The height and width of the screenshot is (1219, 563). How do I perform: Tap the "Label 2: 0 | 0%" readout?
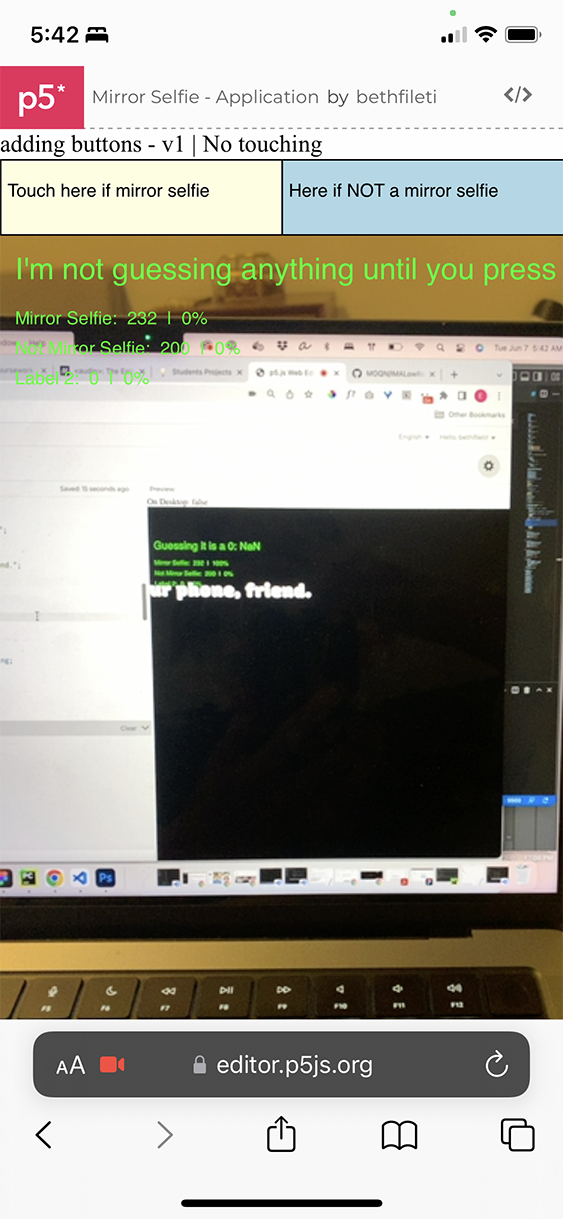point(82,378)
